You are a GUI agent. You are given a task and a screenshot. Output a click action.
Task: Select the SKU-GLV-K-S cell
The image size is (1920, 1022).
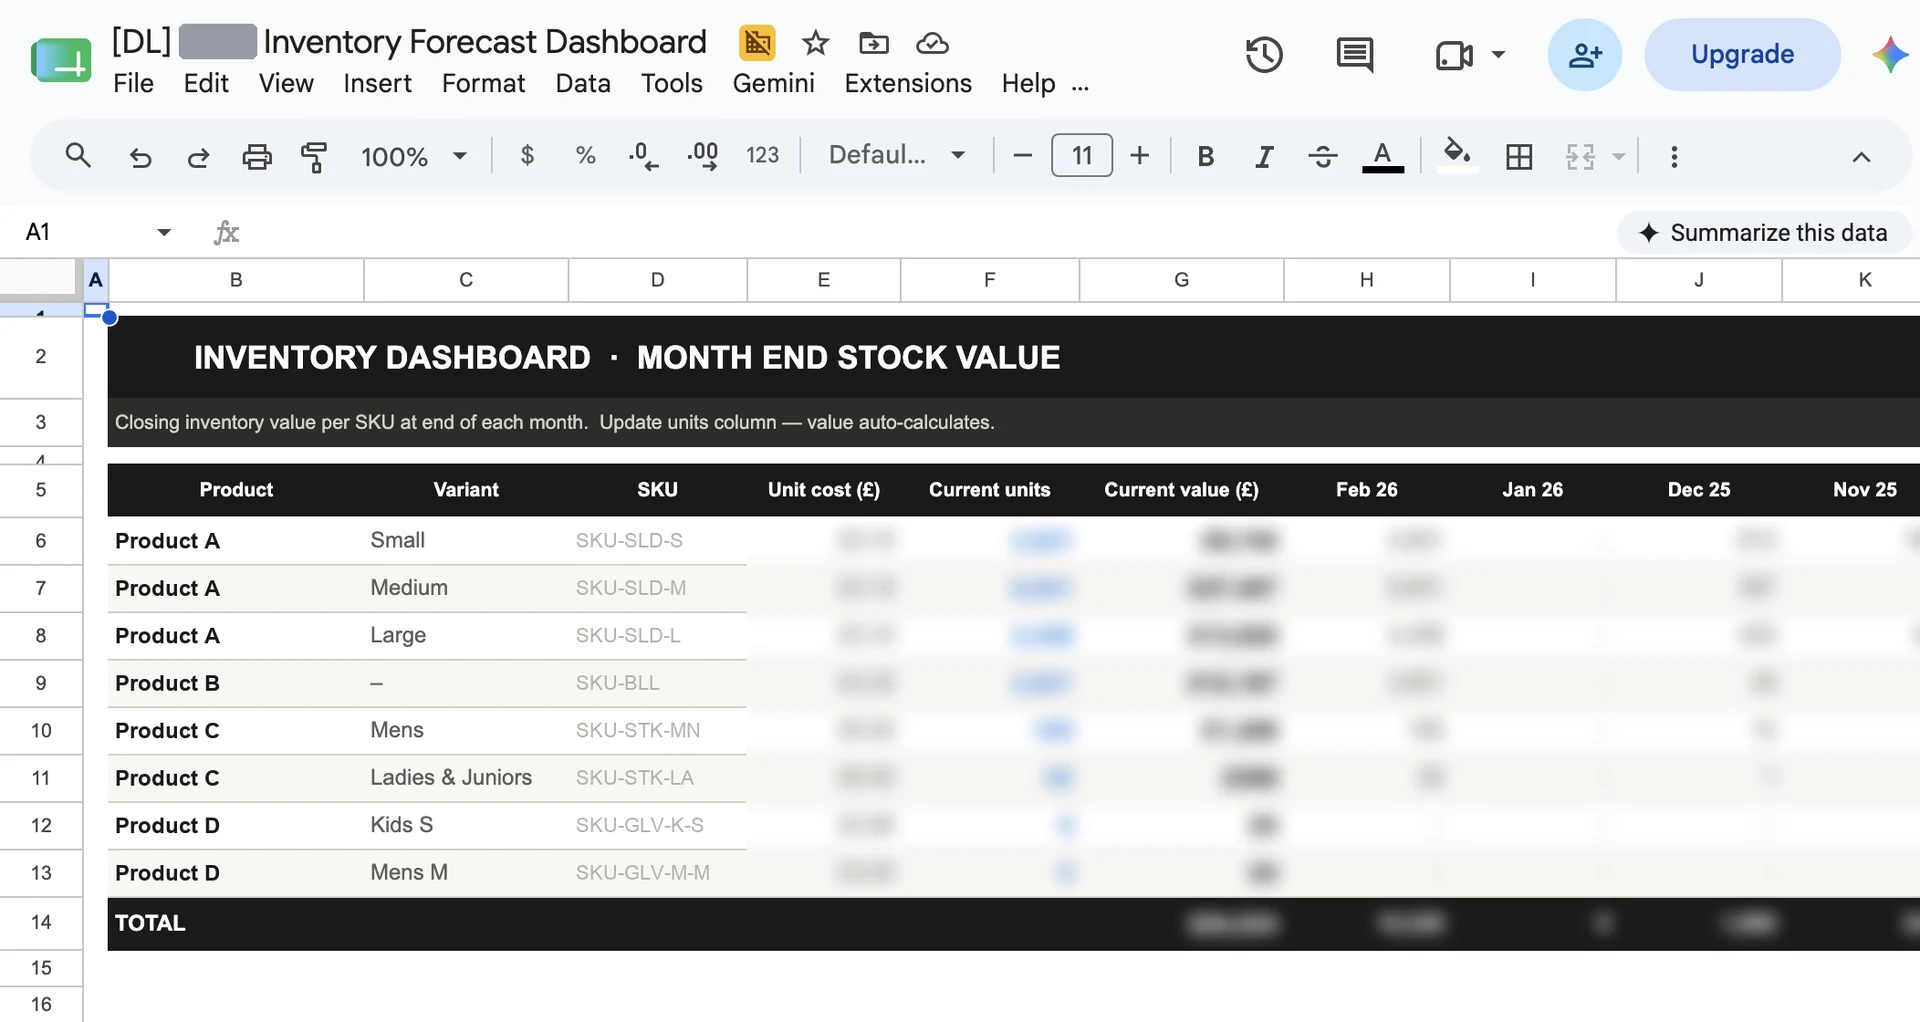point(657,825)
